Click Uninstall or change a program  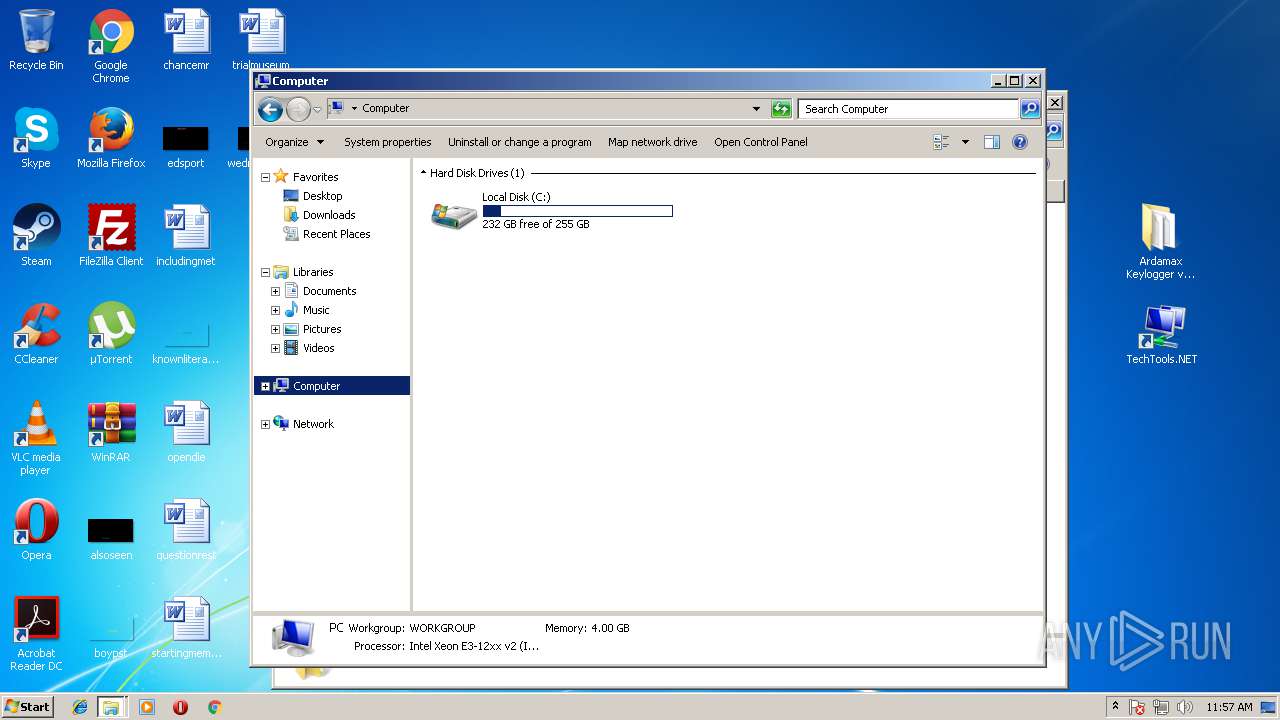tap(520, 142)
